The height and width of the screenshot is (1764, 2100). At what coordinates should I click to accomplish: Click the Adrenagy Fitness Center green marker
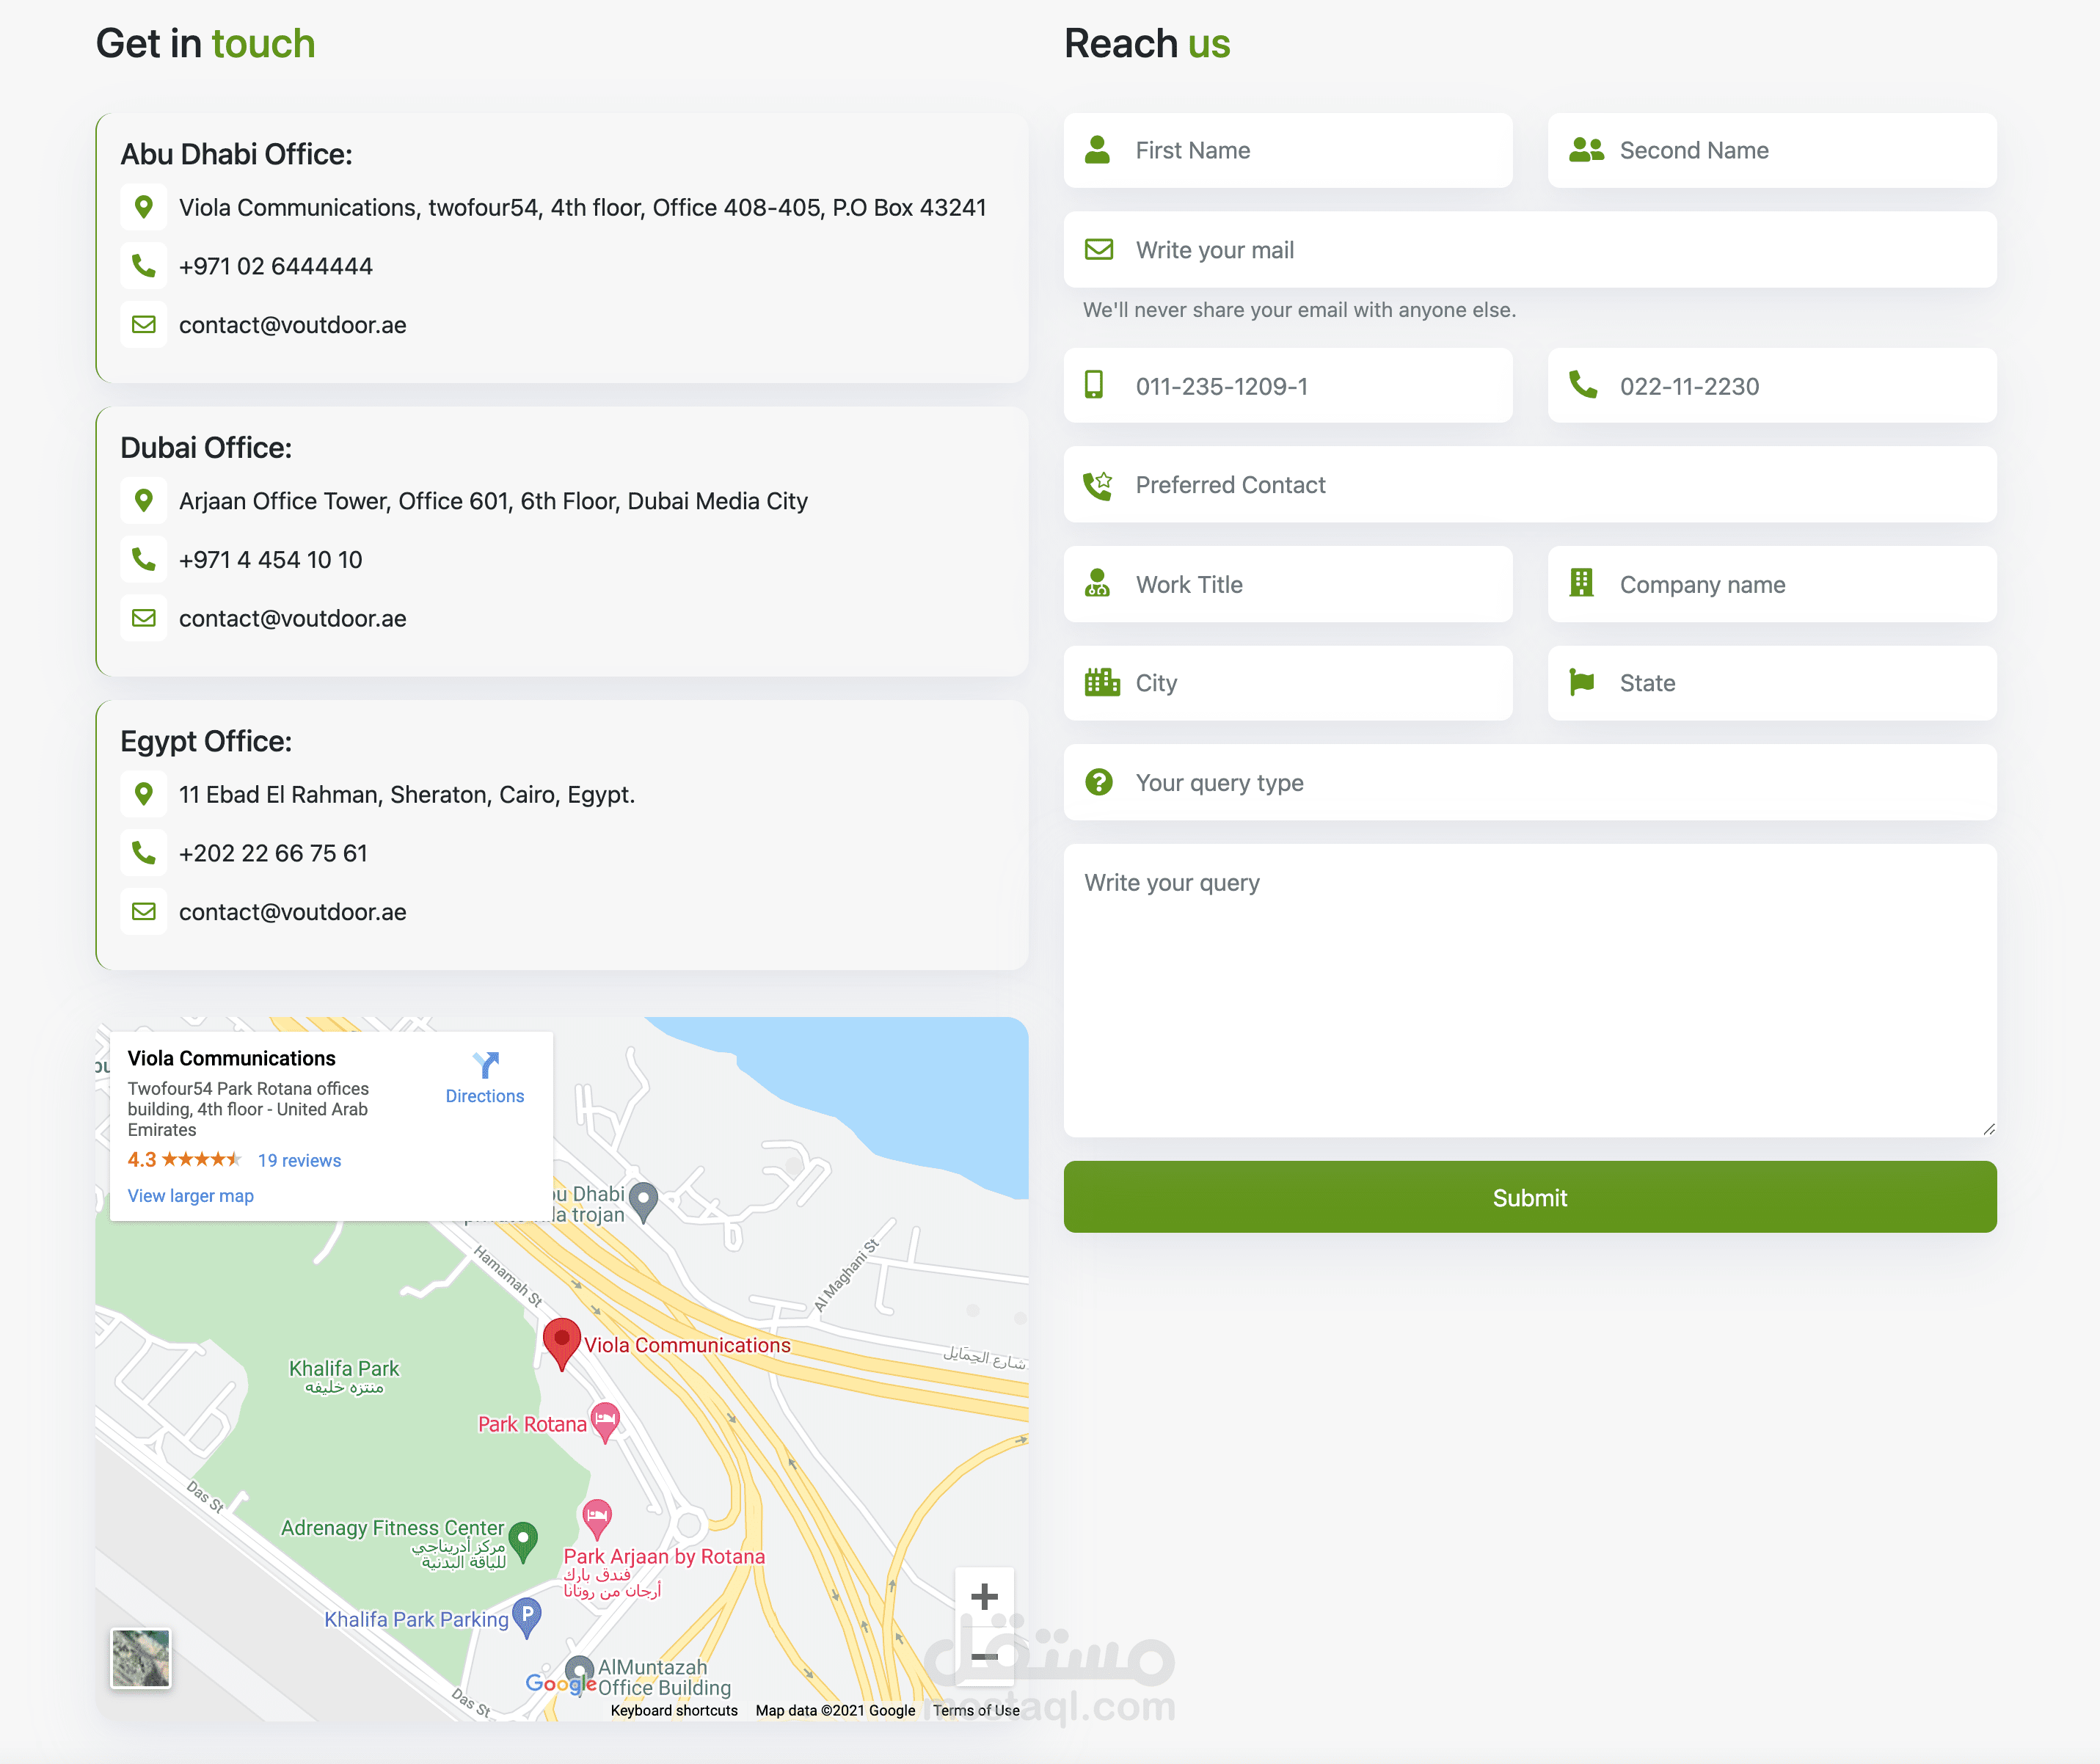pos(523,1538)
